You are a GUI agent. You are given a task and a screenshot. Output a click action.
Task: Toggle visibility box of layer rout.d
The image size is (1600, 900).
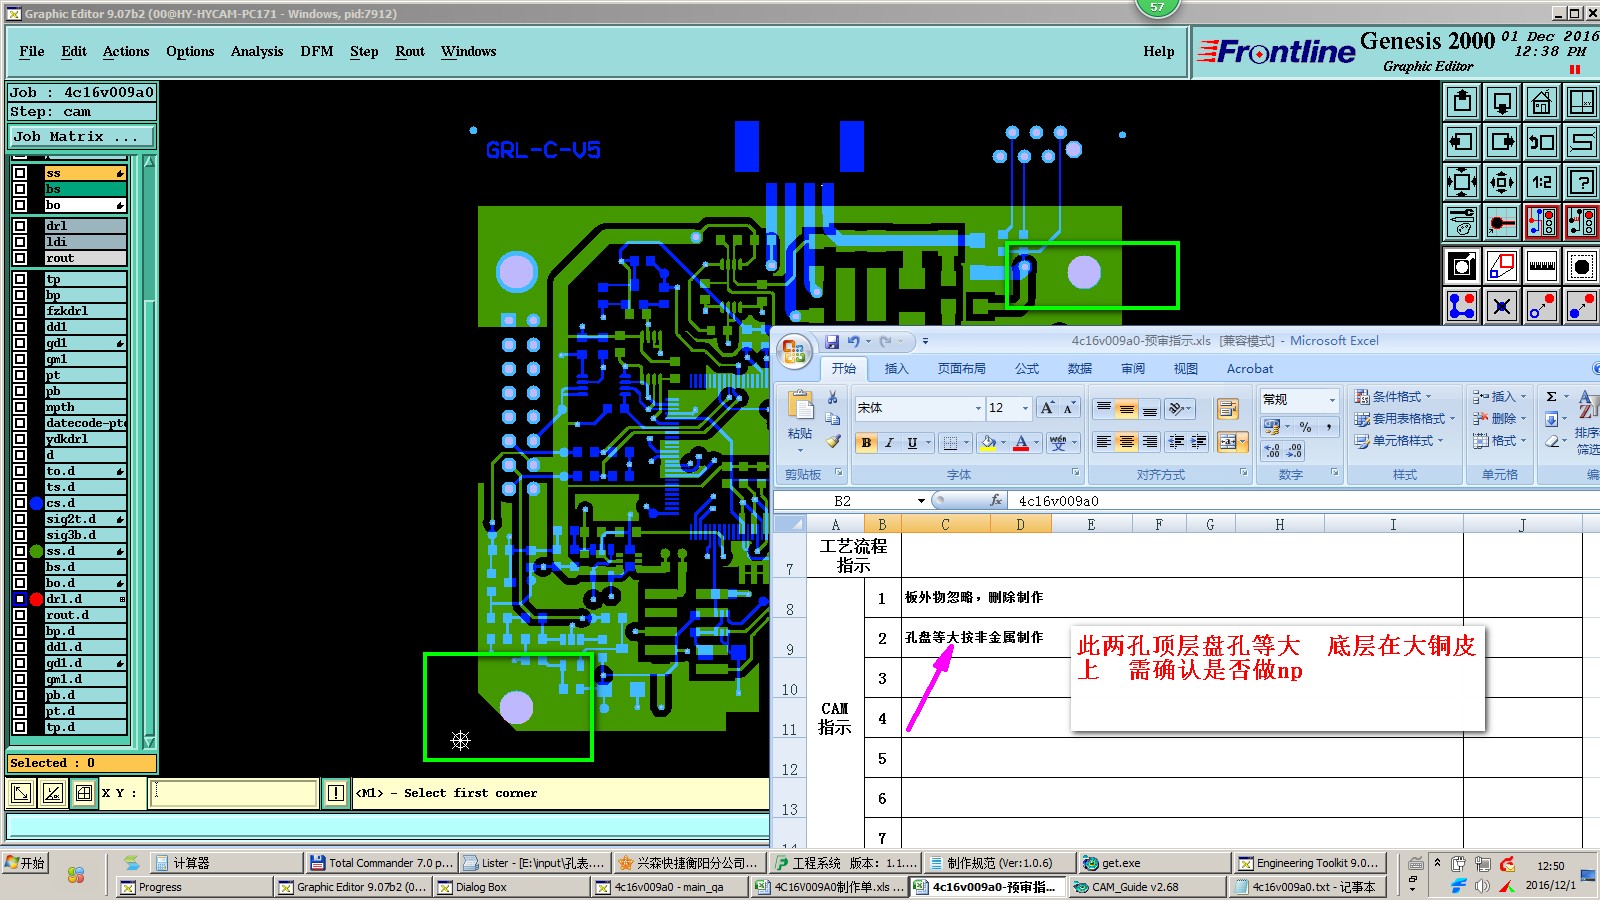(x=20, y=615)
